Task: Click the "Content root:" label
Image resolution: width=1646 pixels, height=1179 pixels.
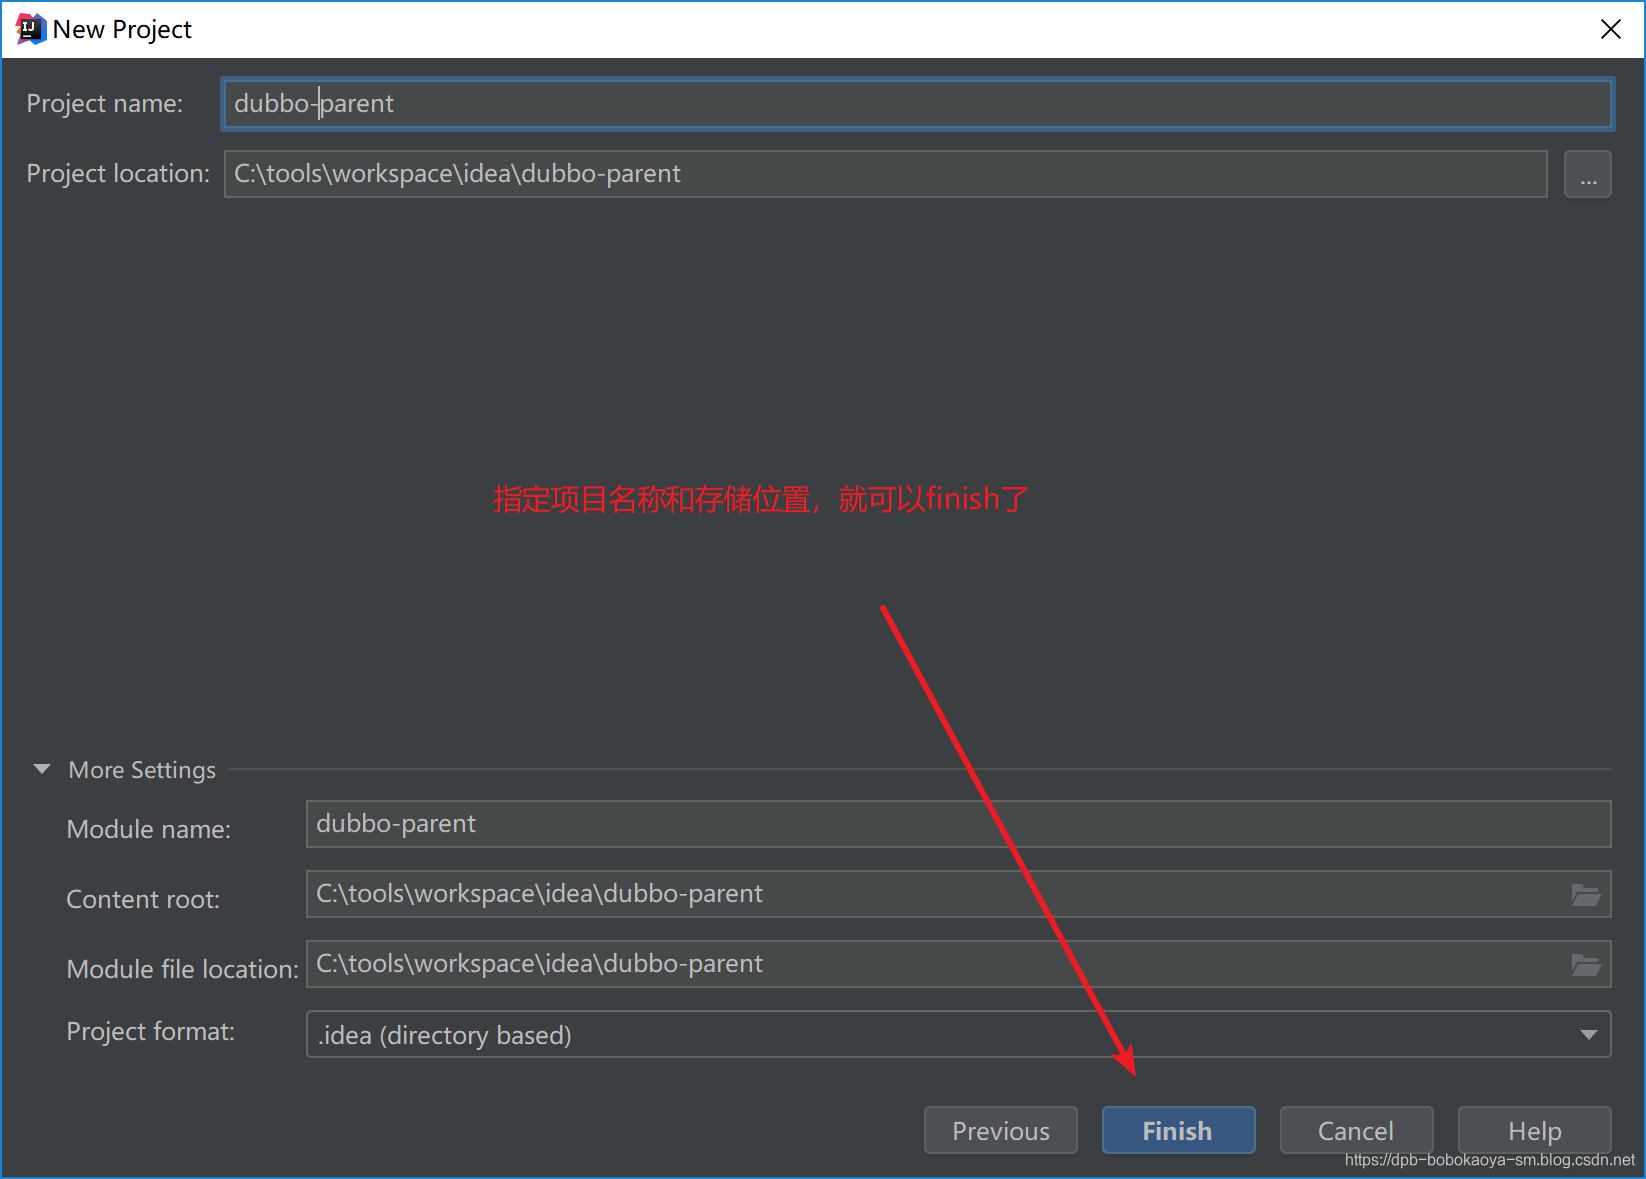Action: 143,899
